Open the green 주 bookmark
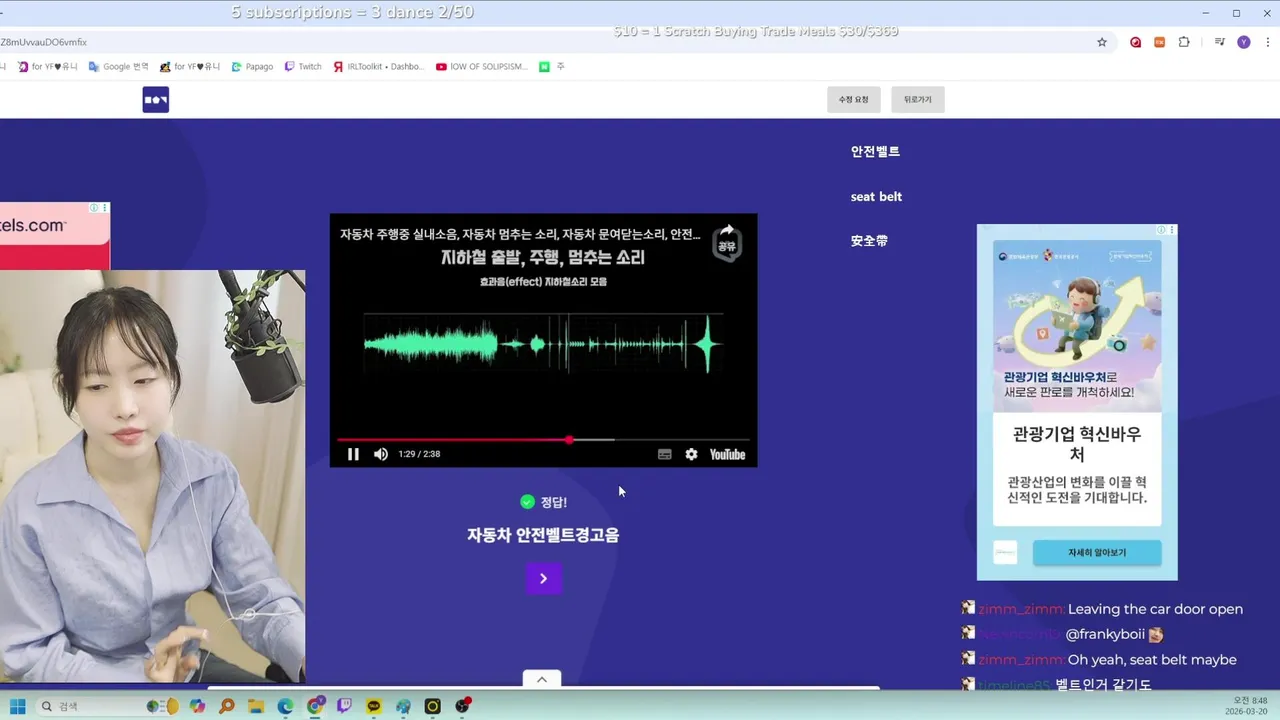The image size is (1280, 720). [552, 66]
